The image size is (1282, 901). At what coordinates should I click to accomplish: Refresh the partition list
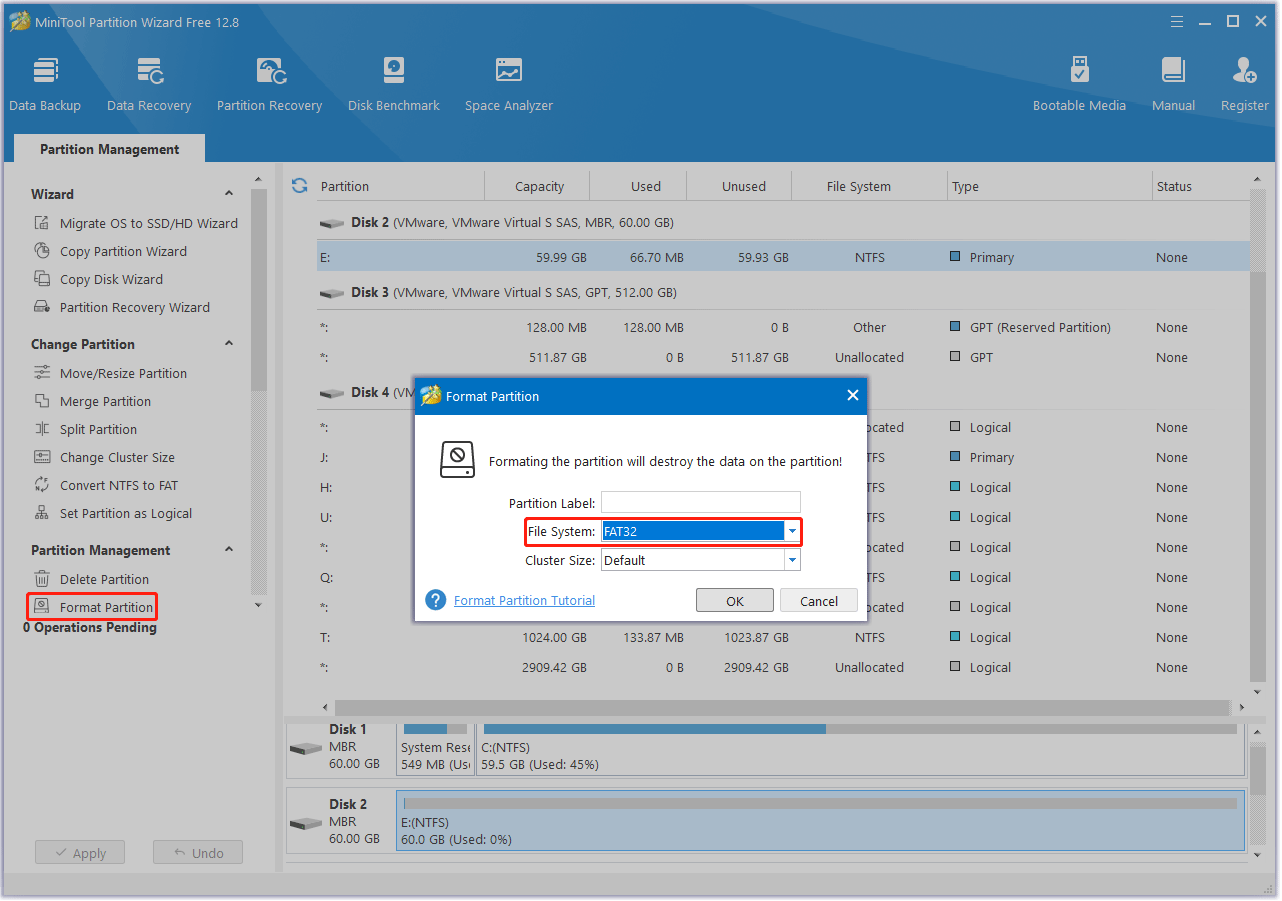pos(299,186)
